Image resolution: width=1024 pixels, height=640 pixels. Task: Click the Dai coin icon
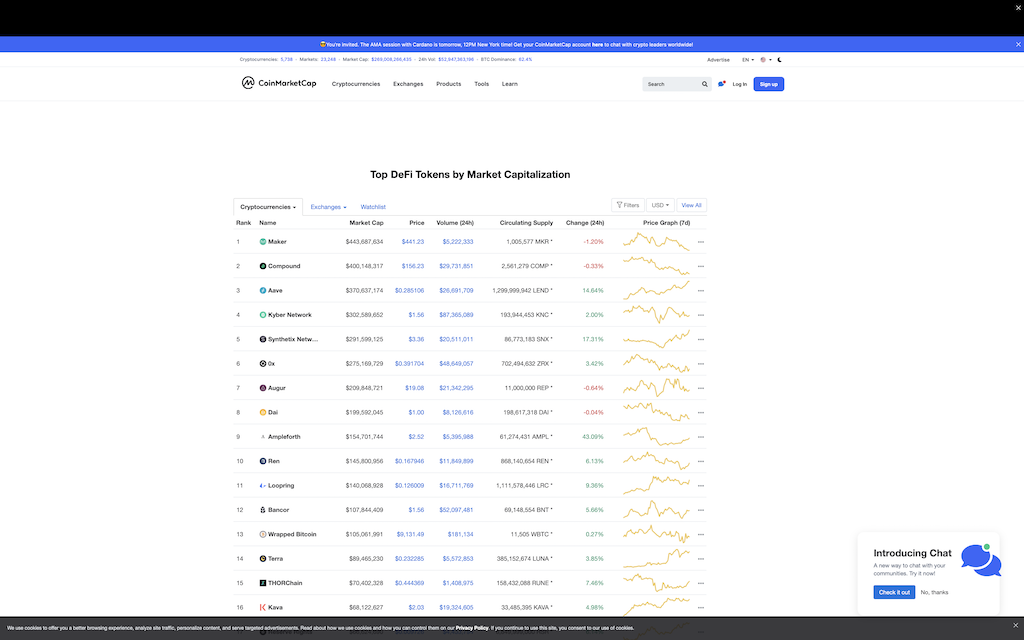tap(263, 412)
